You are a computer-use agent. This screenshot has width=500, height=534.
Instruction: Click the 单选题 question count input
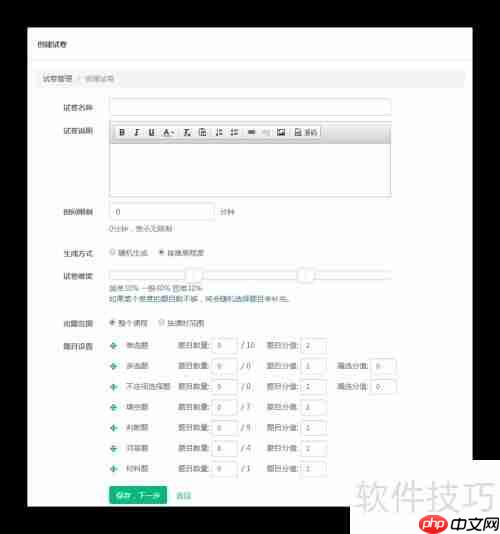[x=224, y=346]
